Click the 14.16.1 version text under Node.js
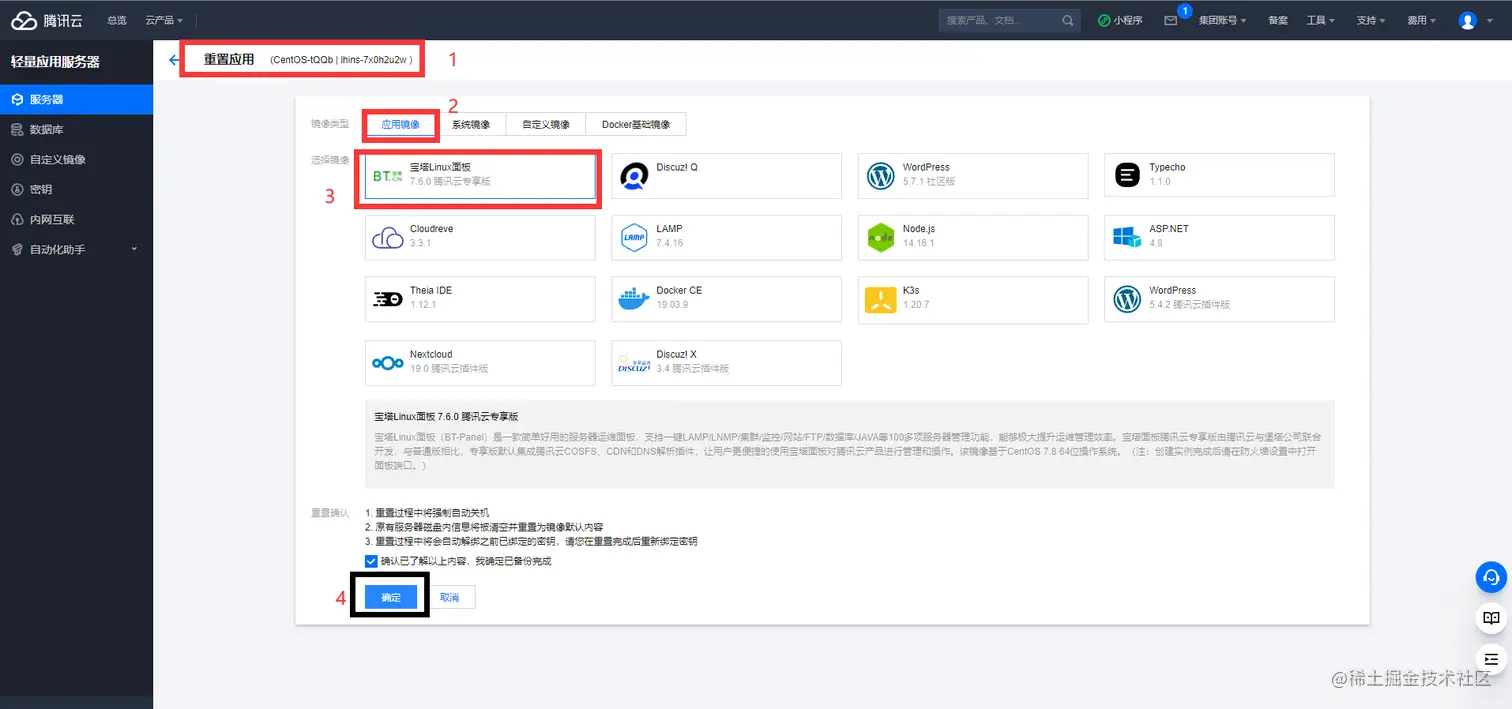The height and width of the screenshot is (709, 1512). [918, 243]
